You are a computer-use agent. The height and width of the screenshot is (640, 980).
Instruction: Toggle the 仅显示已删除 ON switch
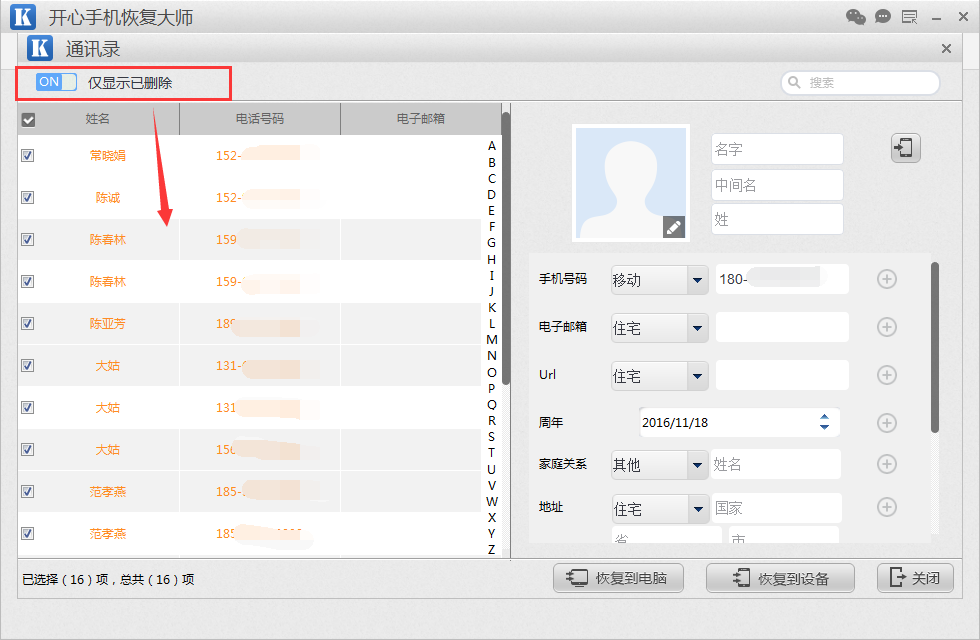click(x=56, y=82)
